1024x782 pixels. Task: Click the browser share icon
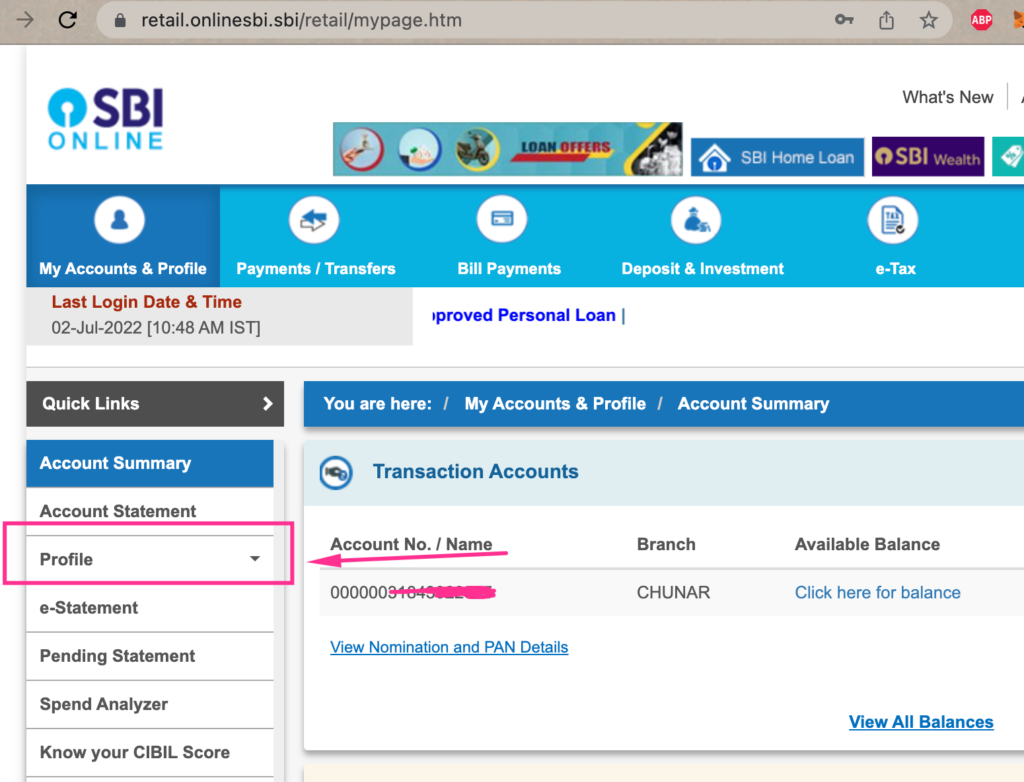point(886,20)
